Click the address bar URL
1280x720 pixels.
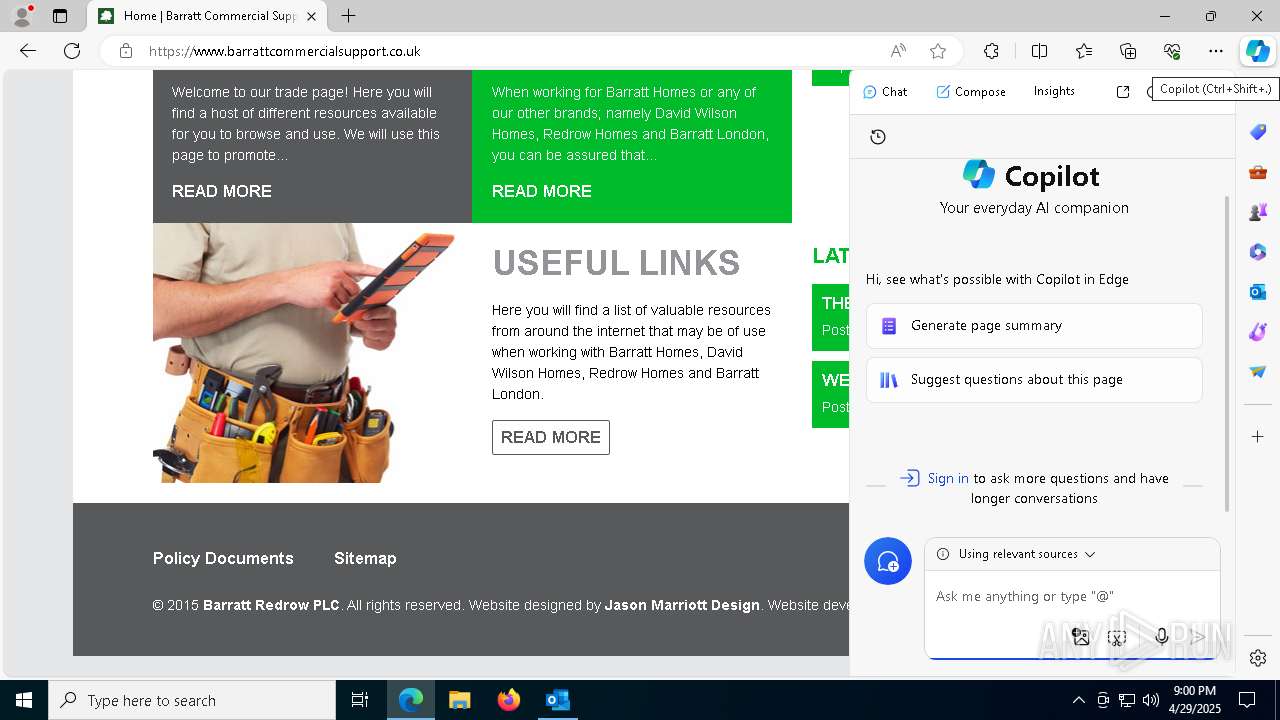(285, 51)
